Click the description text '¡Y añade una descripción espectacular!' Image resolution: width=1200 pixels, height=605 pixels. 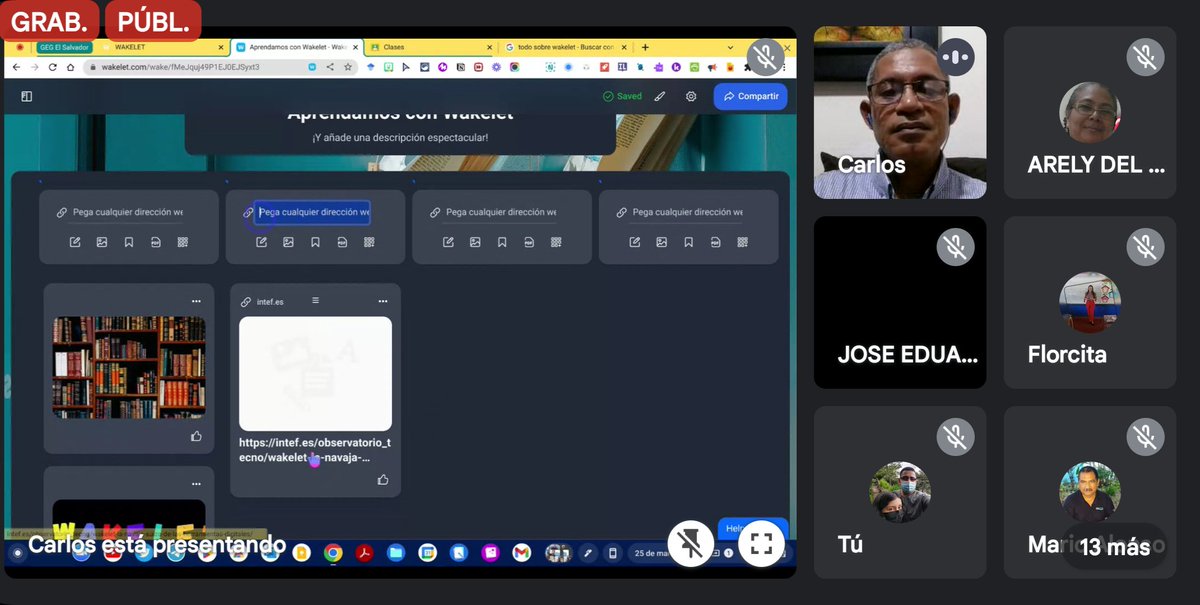point(400,137)
